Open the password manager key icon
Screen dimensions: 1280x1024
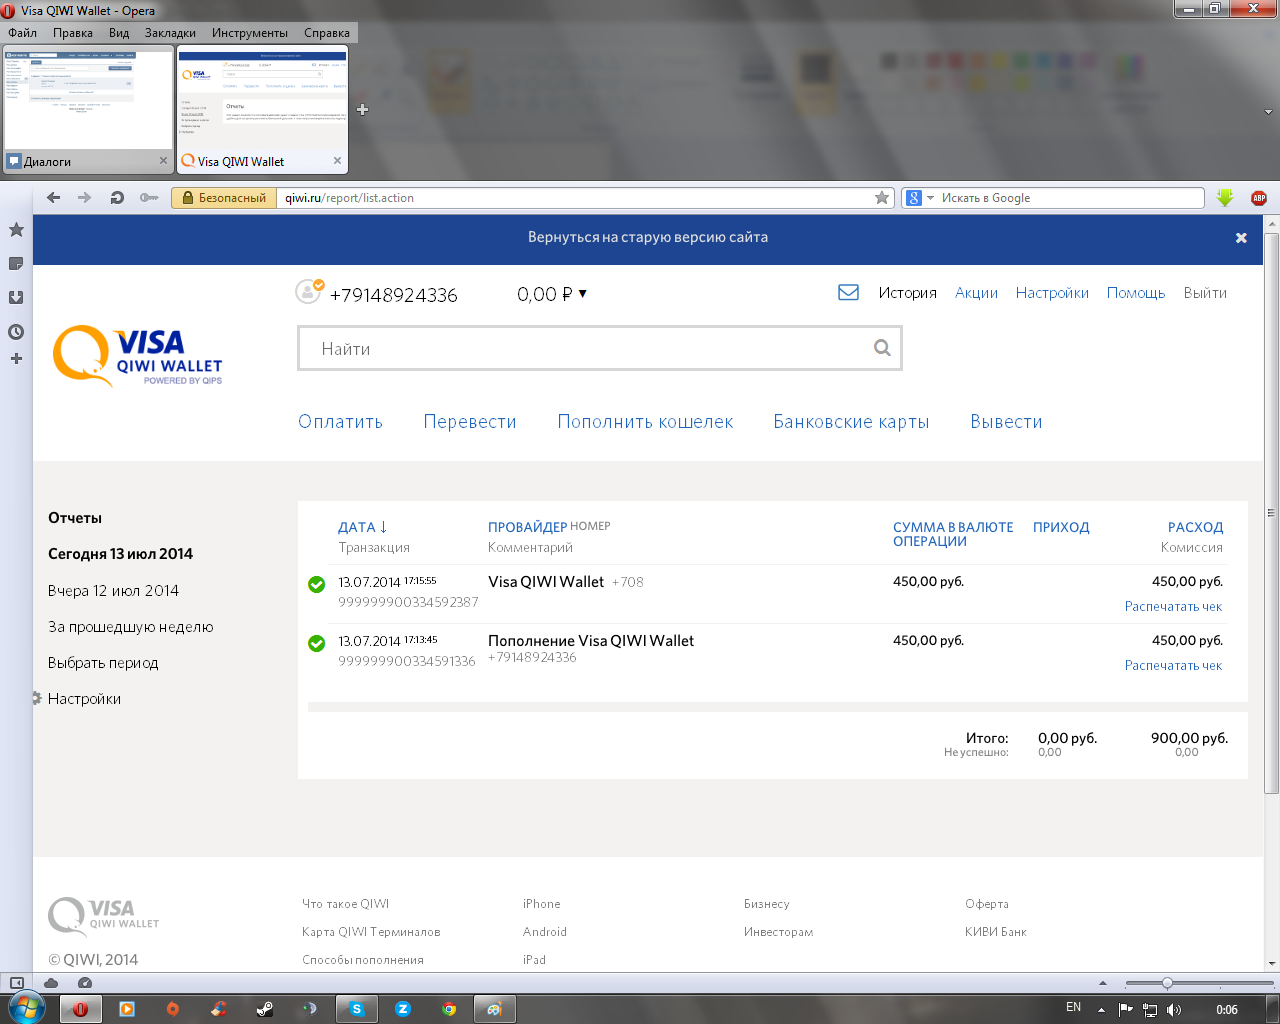[x=149, y=198]
